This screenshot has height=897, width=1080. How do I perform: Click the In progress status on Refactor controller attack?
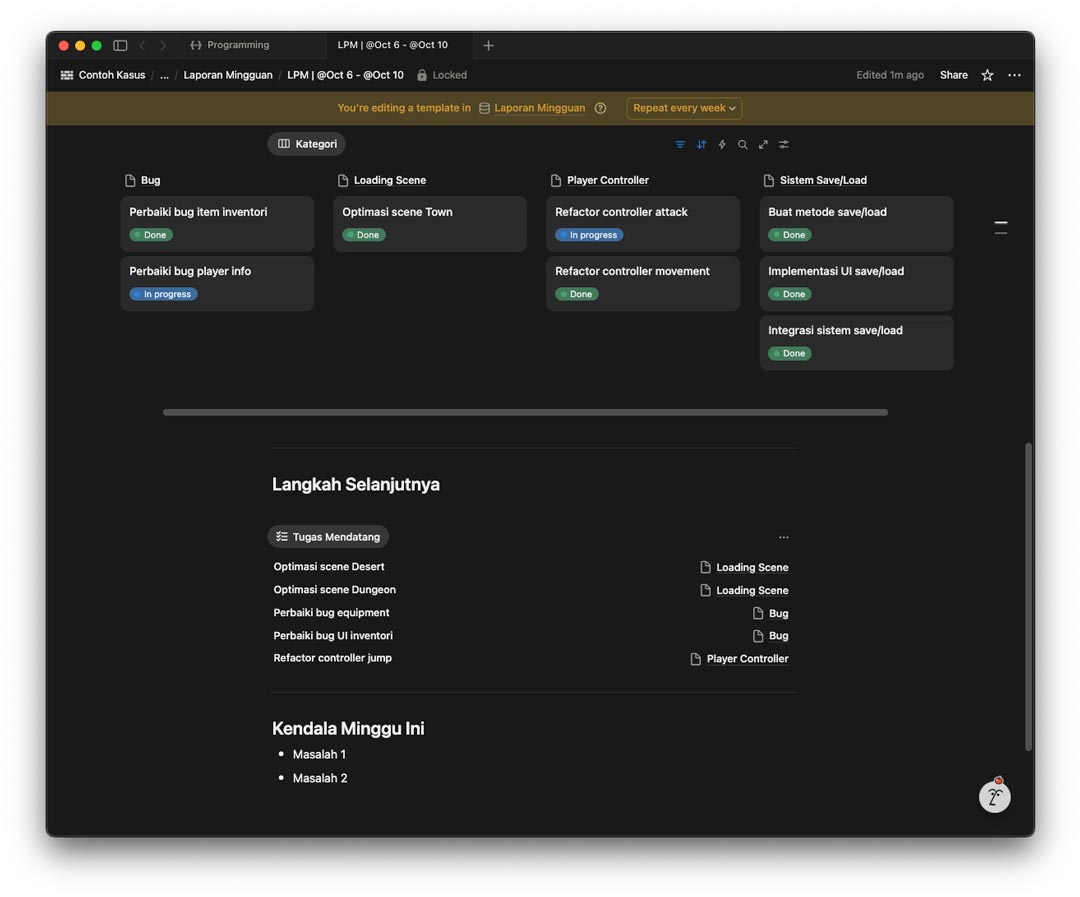click(x=589, y=235)
